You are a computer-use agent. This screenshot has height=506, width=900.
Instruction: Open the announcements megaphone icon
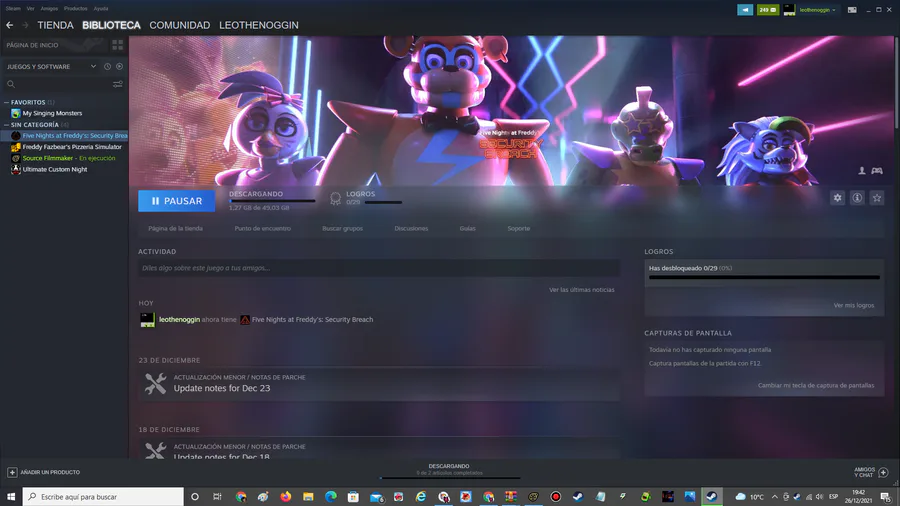pos(745,10)
